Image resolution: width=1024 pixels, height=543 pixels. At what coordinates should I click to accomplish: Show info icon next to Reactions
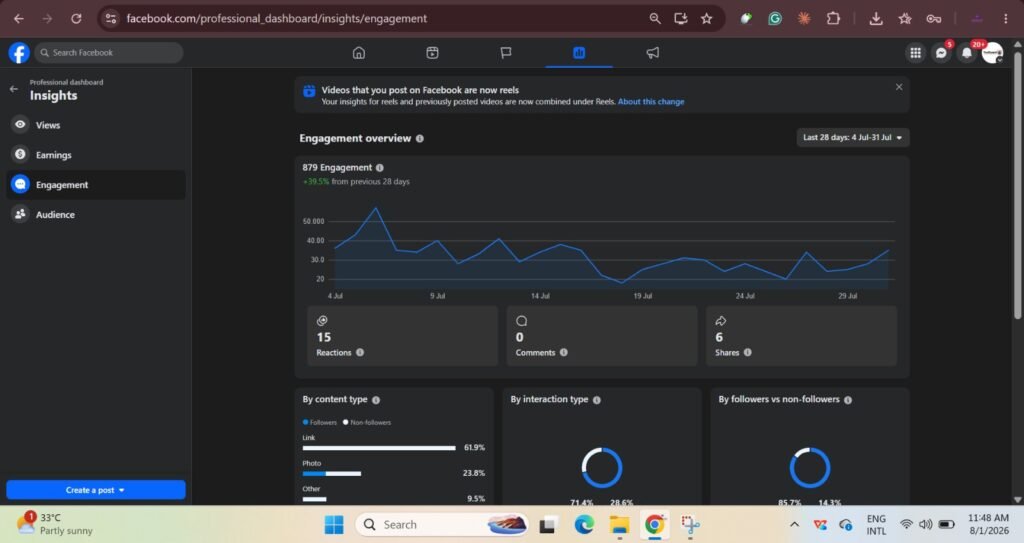360,353
